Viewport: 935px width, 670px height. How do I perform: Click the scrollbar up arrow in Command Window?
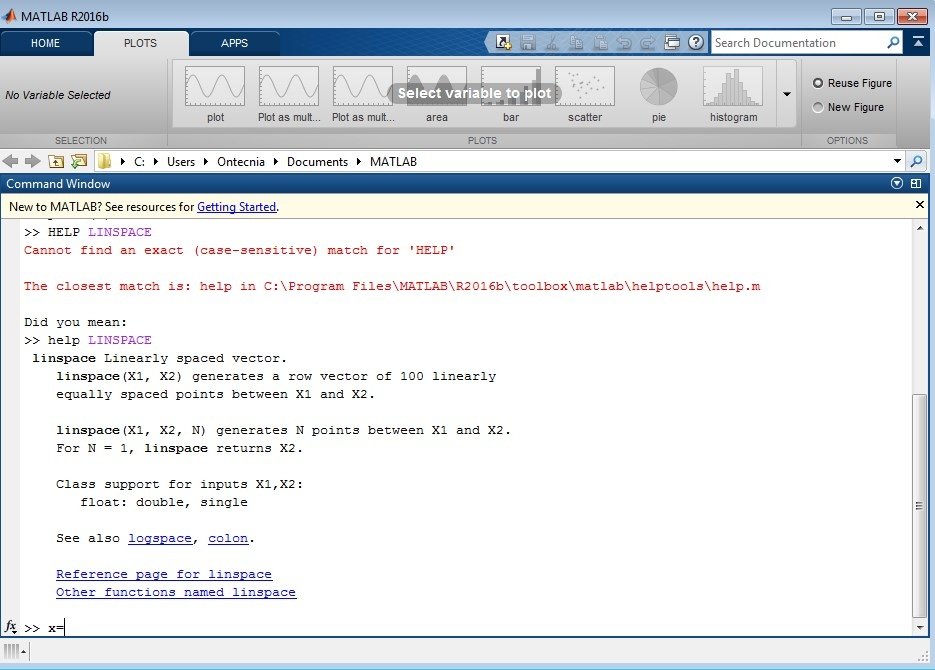point(919,228)
